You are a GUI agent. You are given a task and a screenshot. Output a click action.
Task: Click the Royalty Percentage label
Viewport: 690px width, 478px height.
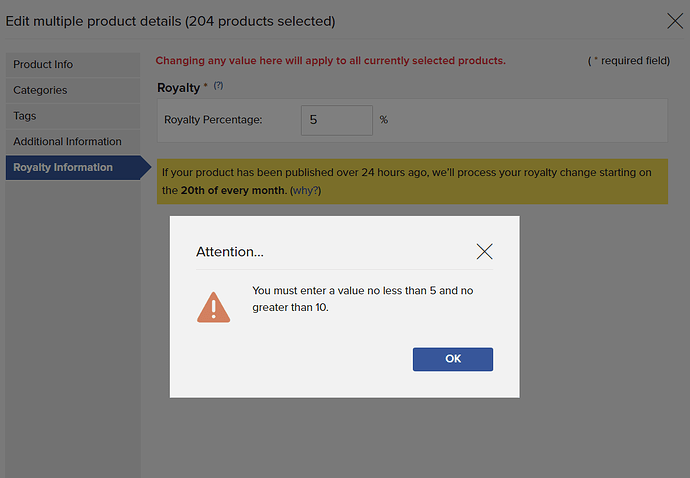point(213,120)
